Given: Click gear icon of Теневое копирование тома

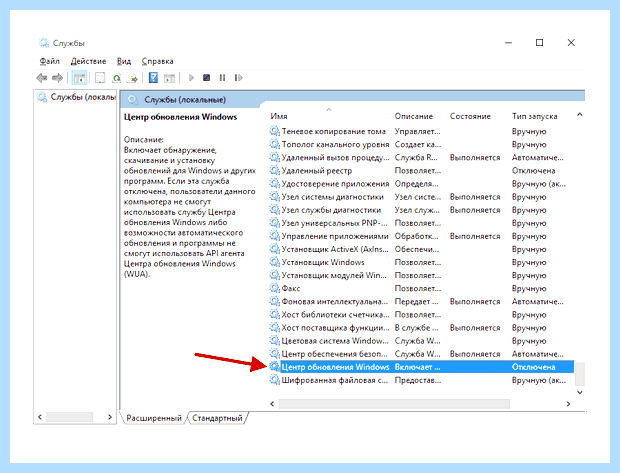Looking at the screenshot, I should [x=274, y=131].
